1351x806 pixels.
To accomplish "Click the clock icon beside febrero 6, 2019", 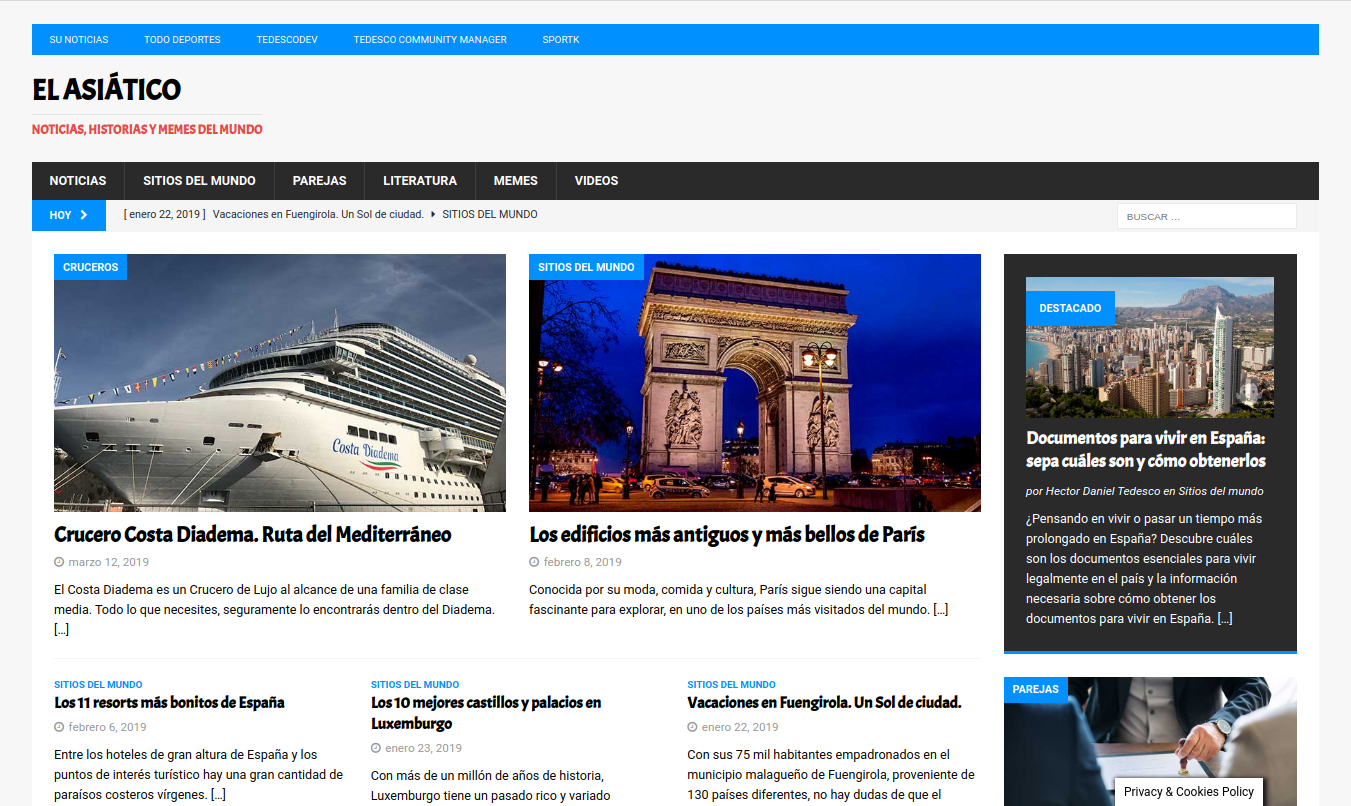I will pos(59,727).
